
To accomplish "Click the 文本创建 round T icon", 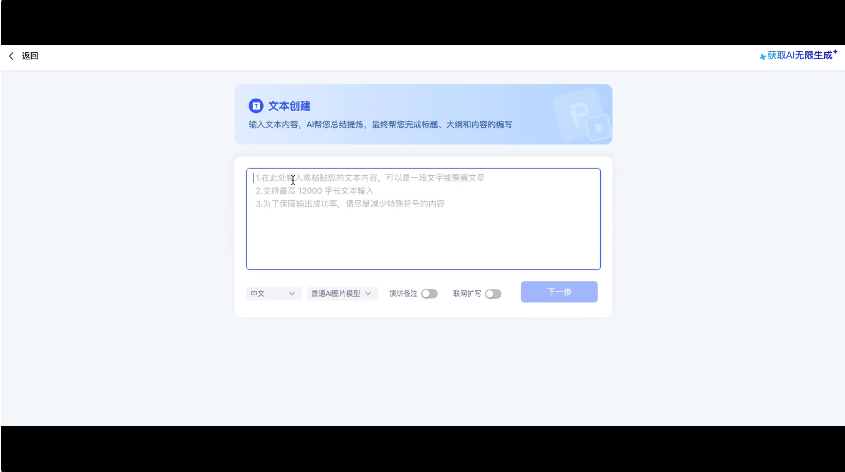I will [256, 106].
